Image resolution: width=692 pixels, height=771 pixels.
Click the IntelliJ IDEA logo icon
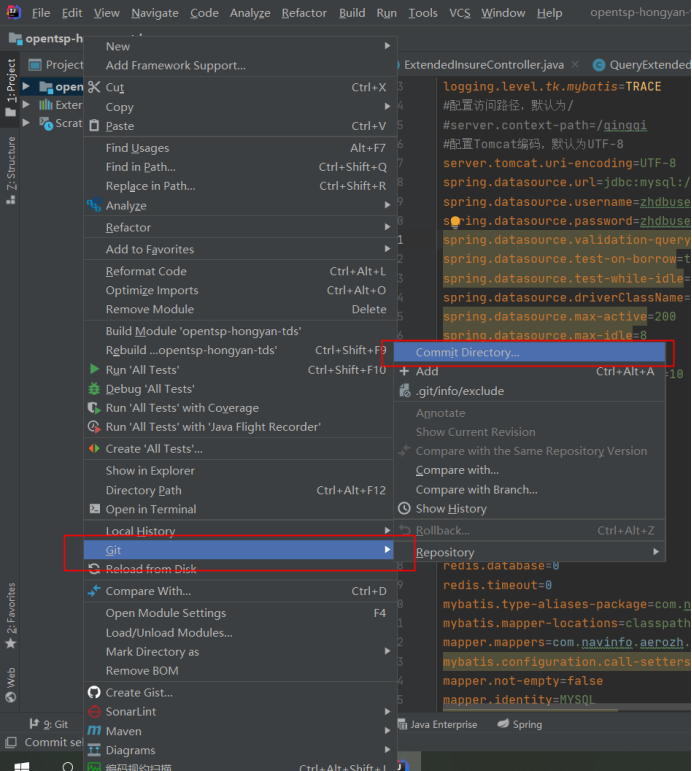click(x=13, y=12)
